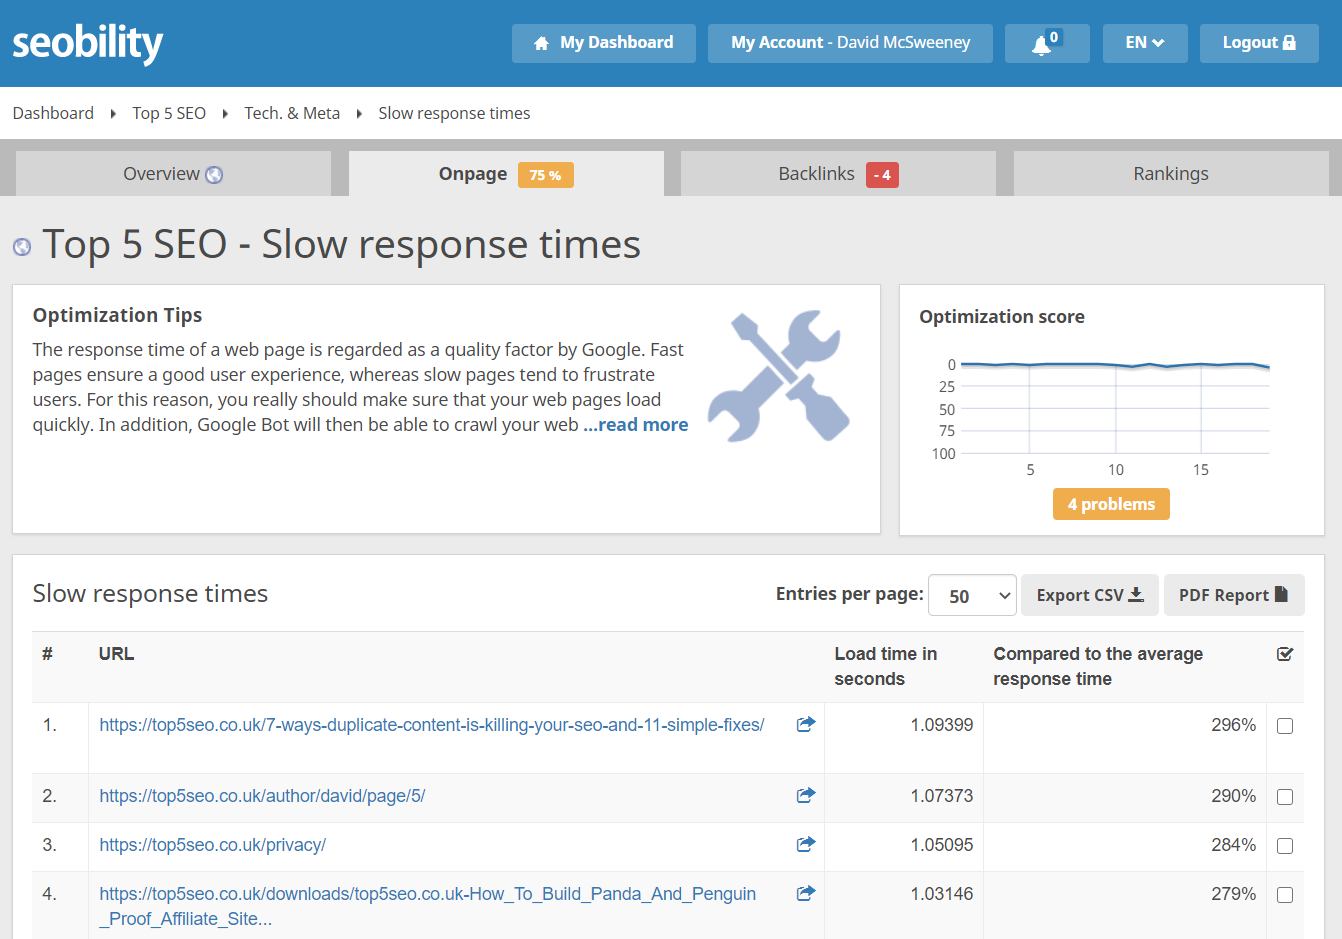
Task: Open the Rankings tab
Action: click(1171, 174)
